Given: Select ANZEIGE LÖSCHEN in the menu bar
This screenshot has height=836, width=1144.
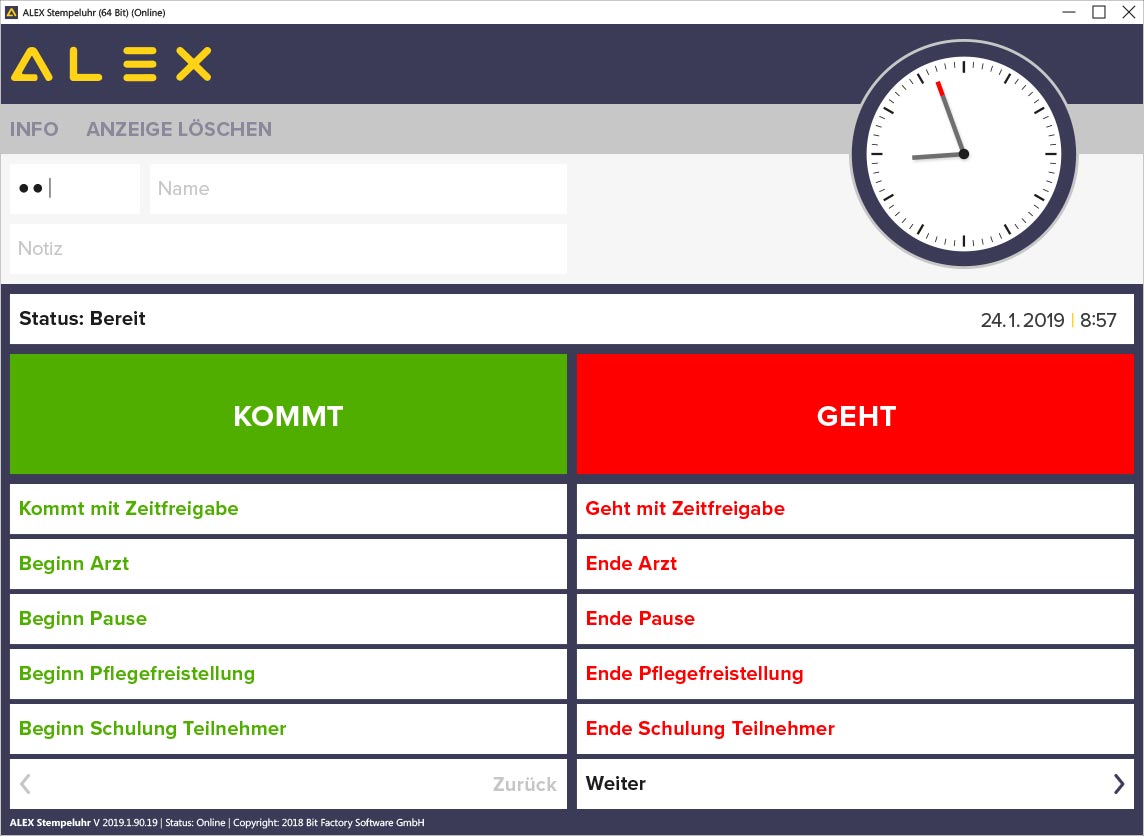Looking at the screenshot, I should click(179, 129).
